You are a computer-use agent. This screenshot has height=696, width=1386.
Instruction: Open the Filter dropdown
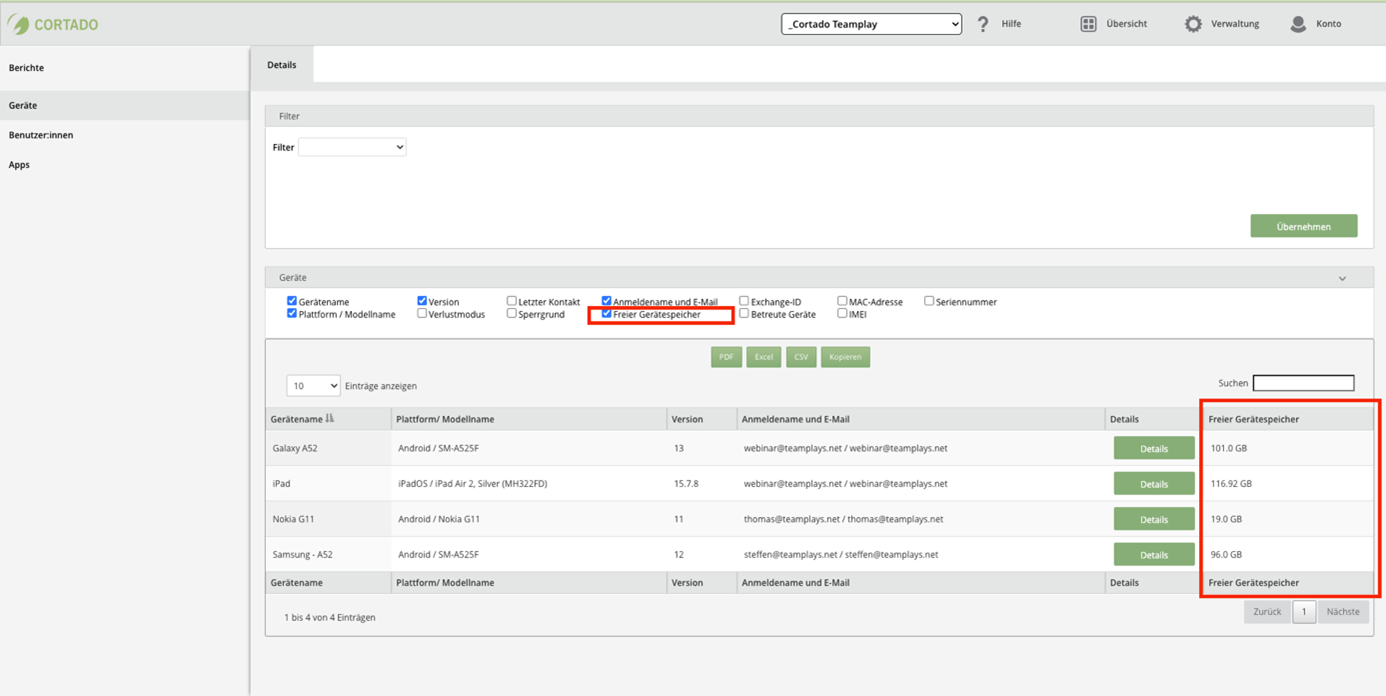(352, 147)
